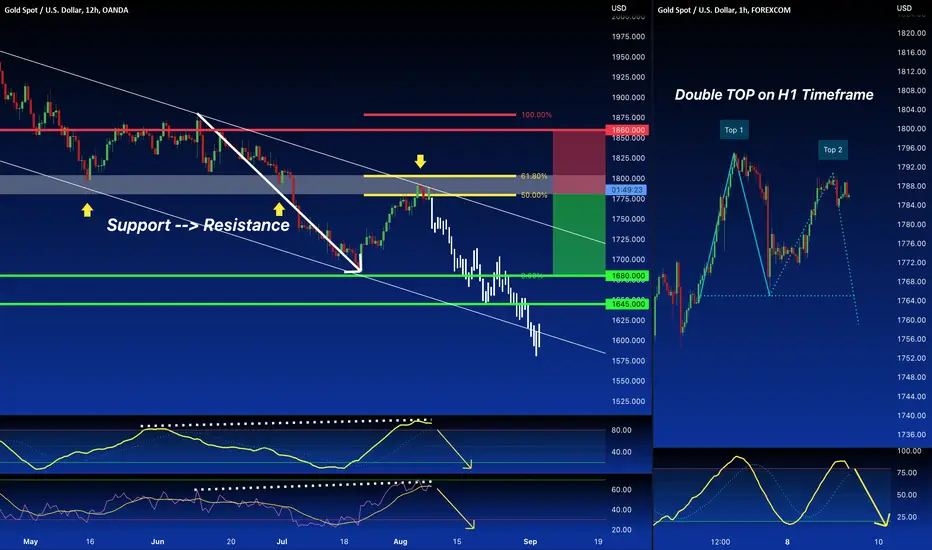This screenshot has height=550, width=932.
Task: Click 1925.000 on the 12h price axis
Action: (628, 77)
